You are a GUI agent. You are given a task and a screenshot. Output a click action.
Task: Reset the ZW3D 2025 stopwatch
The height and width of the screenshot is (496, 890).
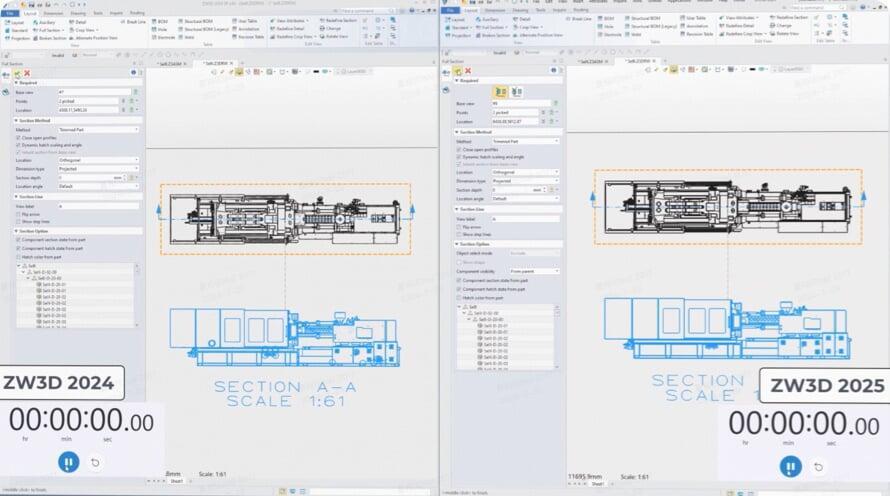[x=818, y=467]
